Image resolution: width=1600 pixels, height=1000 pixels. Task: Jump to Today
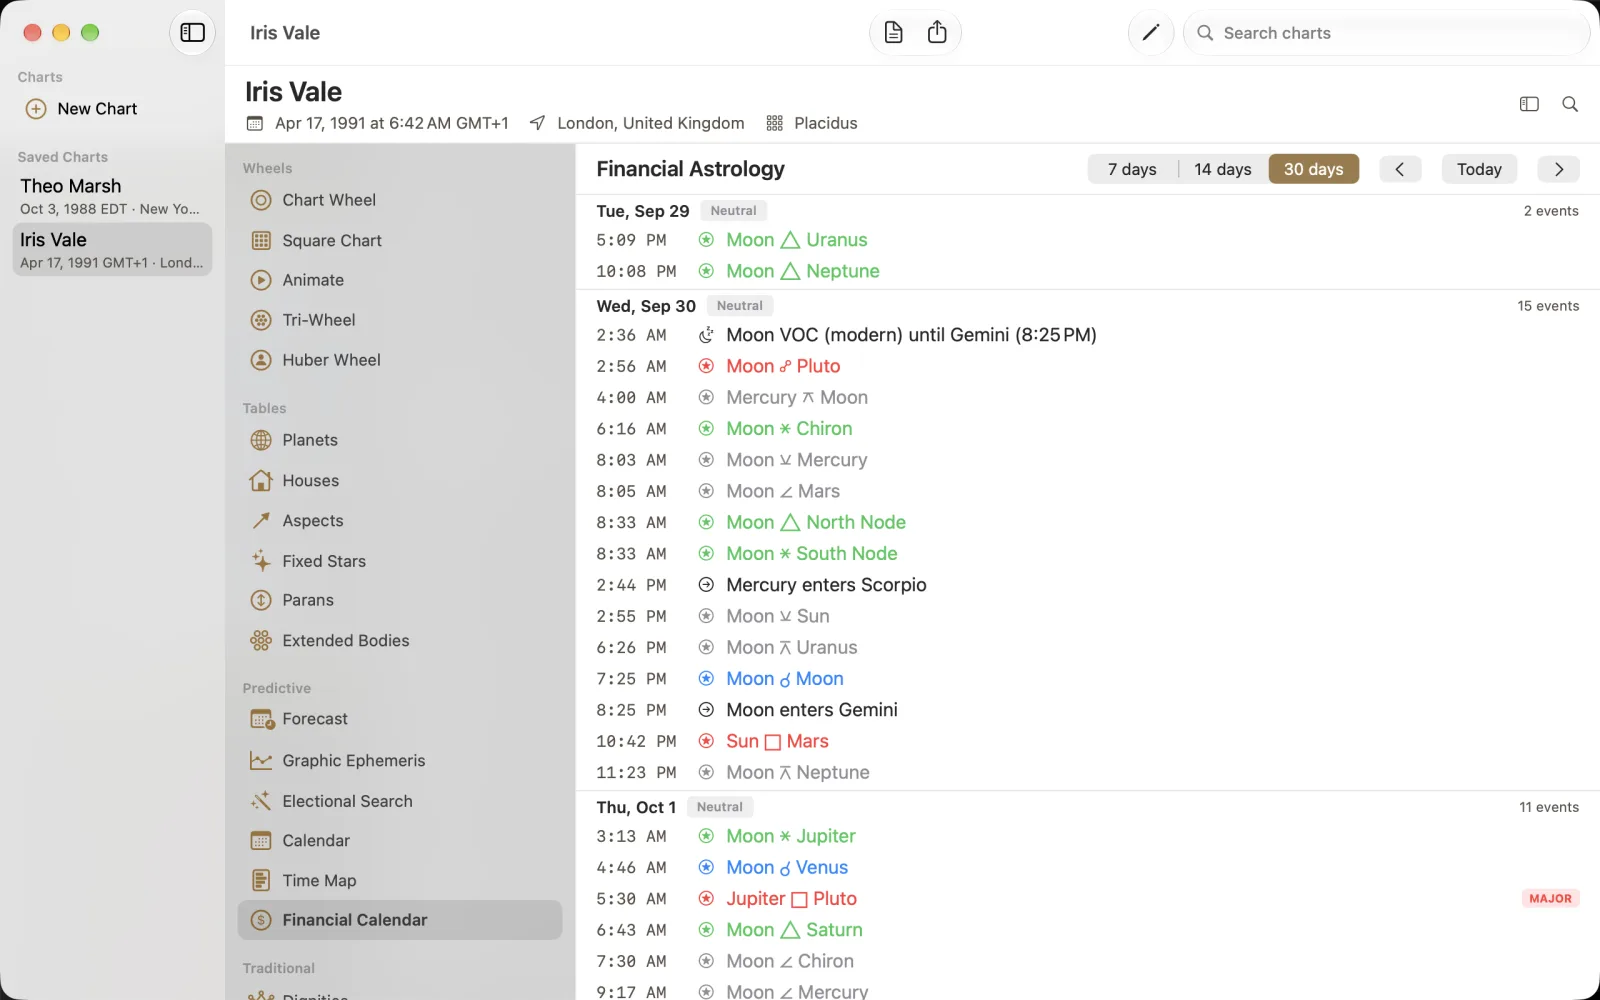click(1479, 169)
